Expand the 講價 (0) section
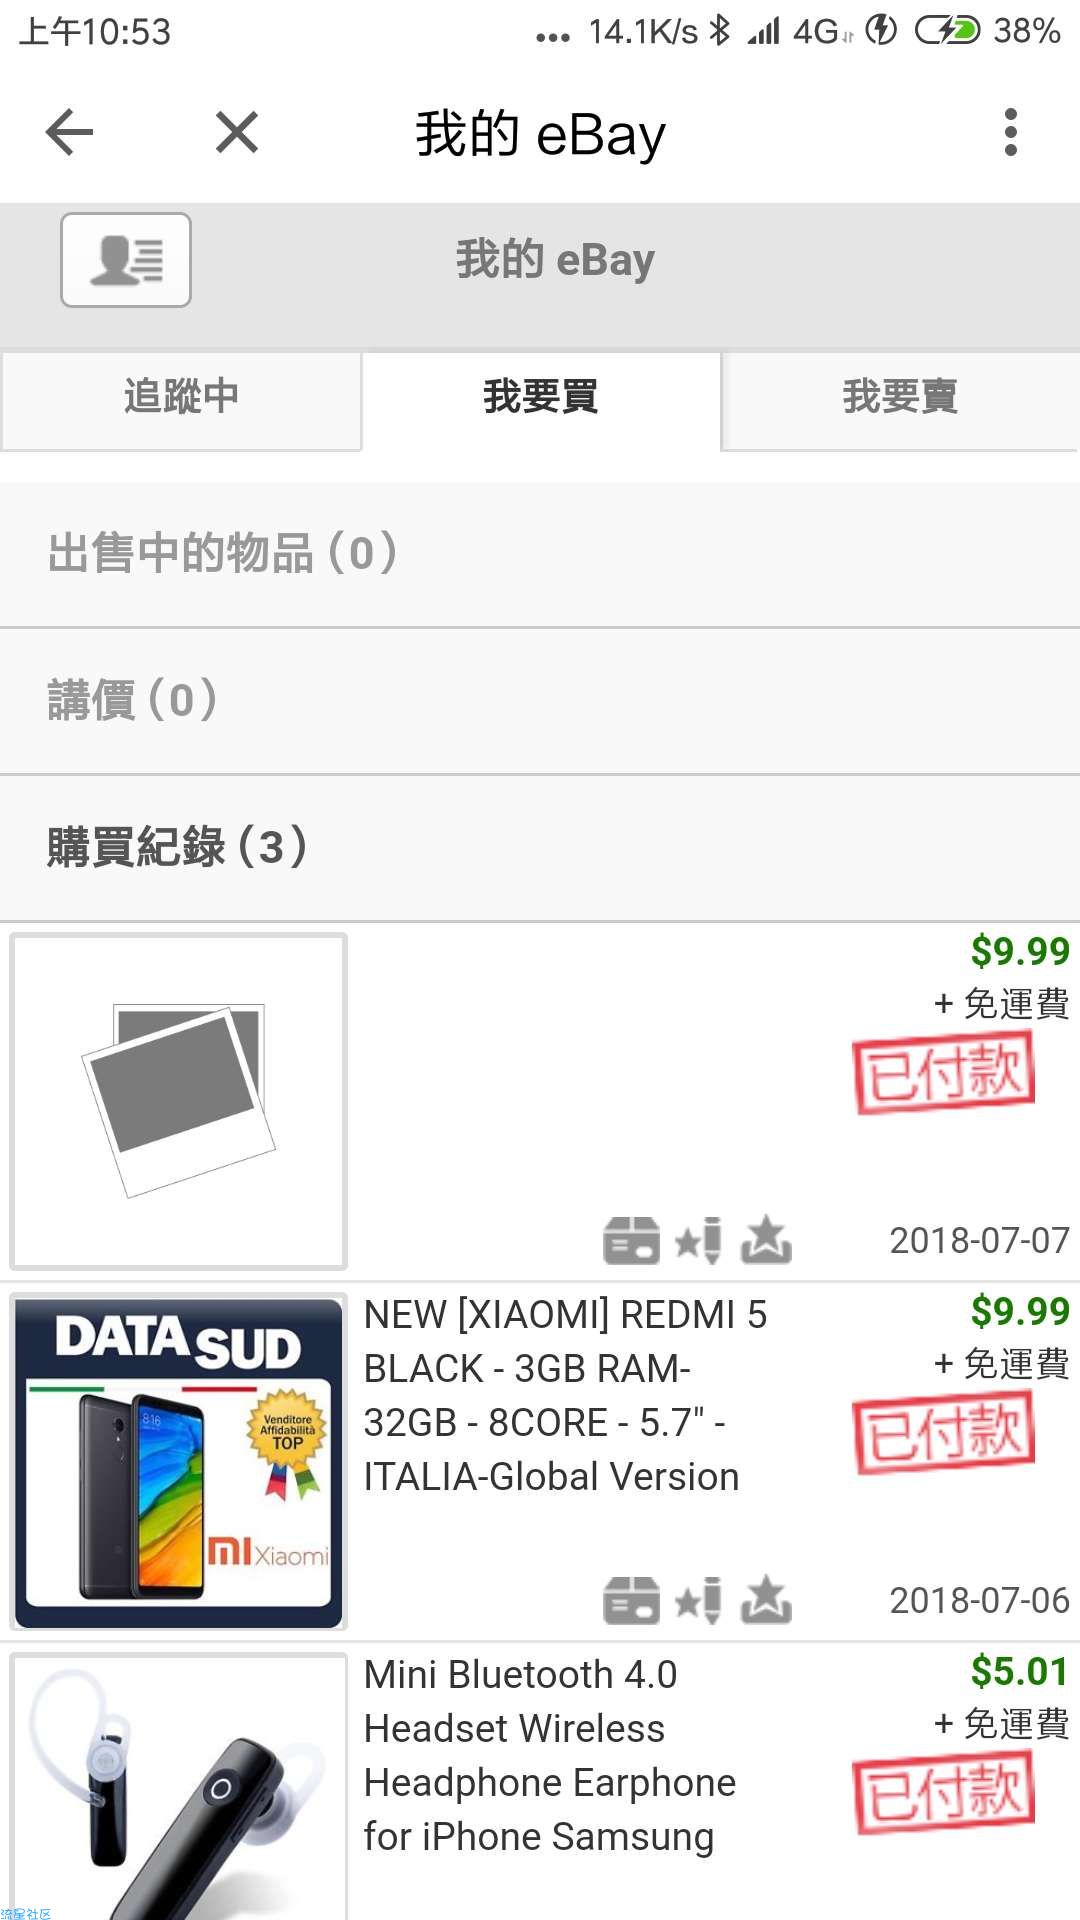Screen dimensions: 1080x1920 pos(540,700)
